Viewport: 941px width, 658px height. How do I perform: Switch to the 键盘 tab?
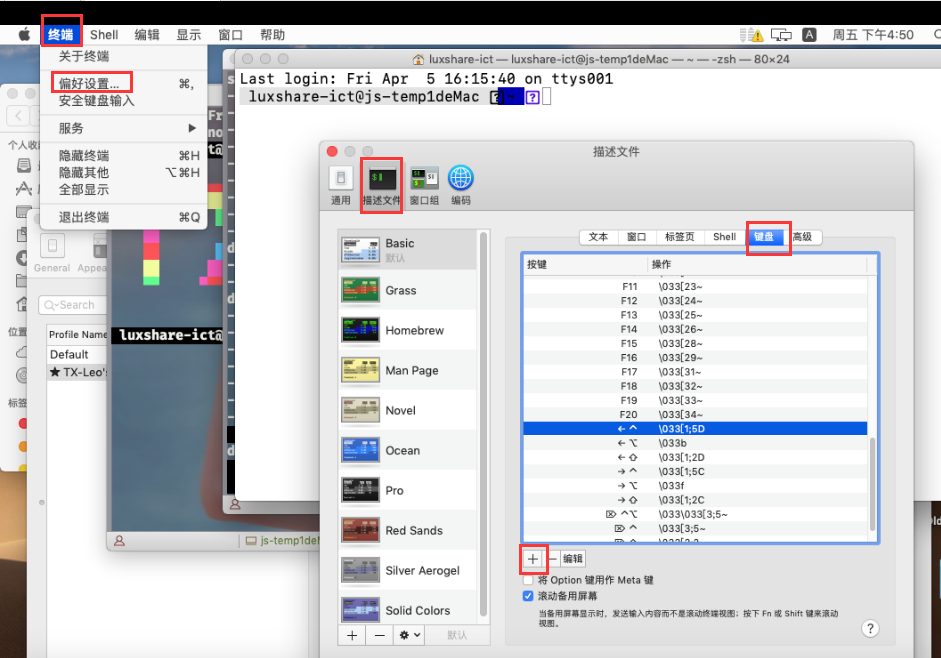tap(765, 237)
